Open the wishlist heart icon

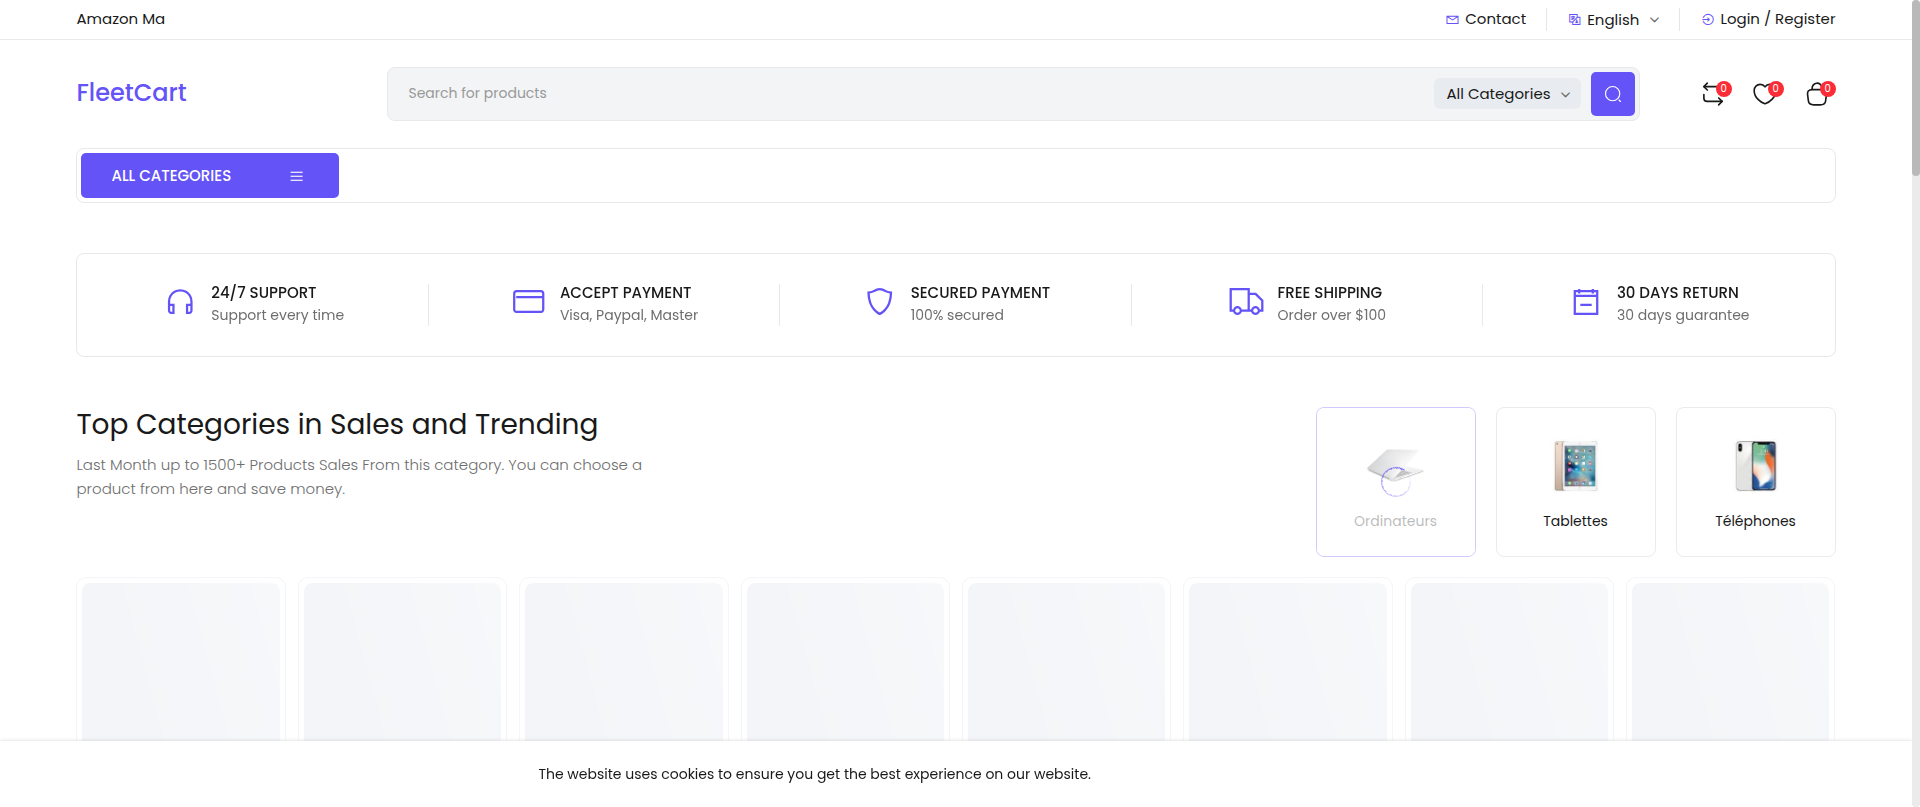coord(1765,94)
